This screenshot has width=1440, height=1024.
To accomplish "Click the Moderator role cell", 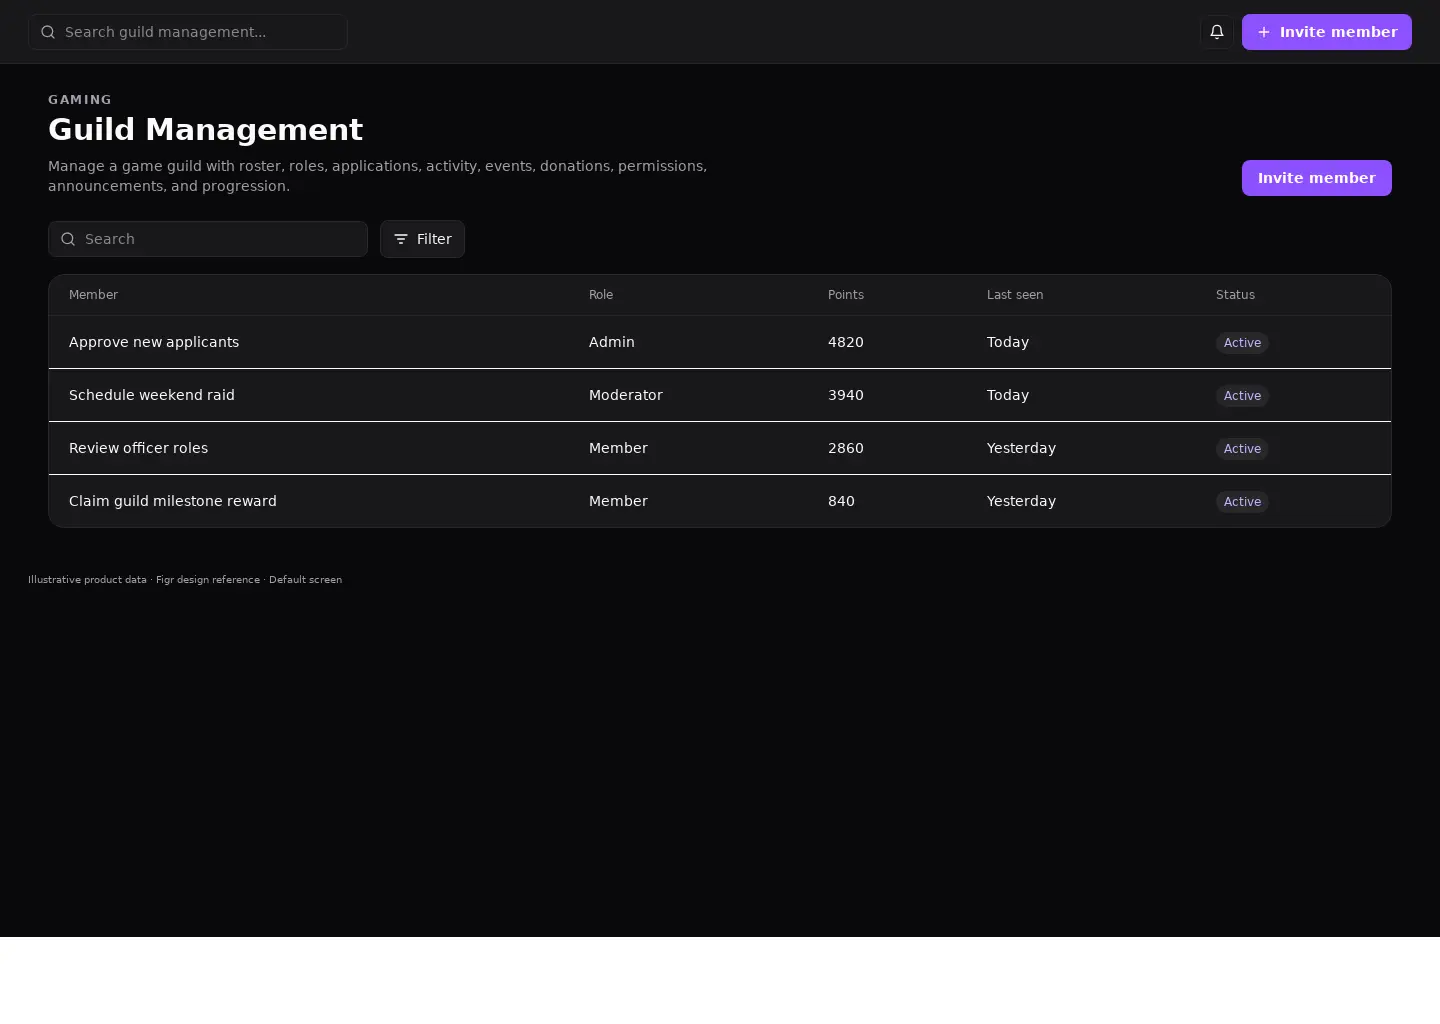I will tap(626, 395).
